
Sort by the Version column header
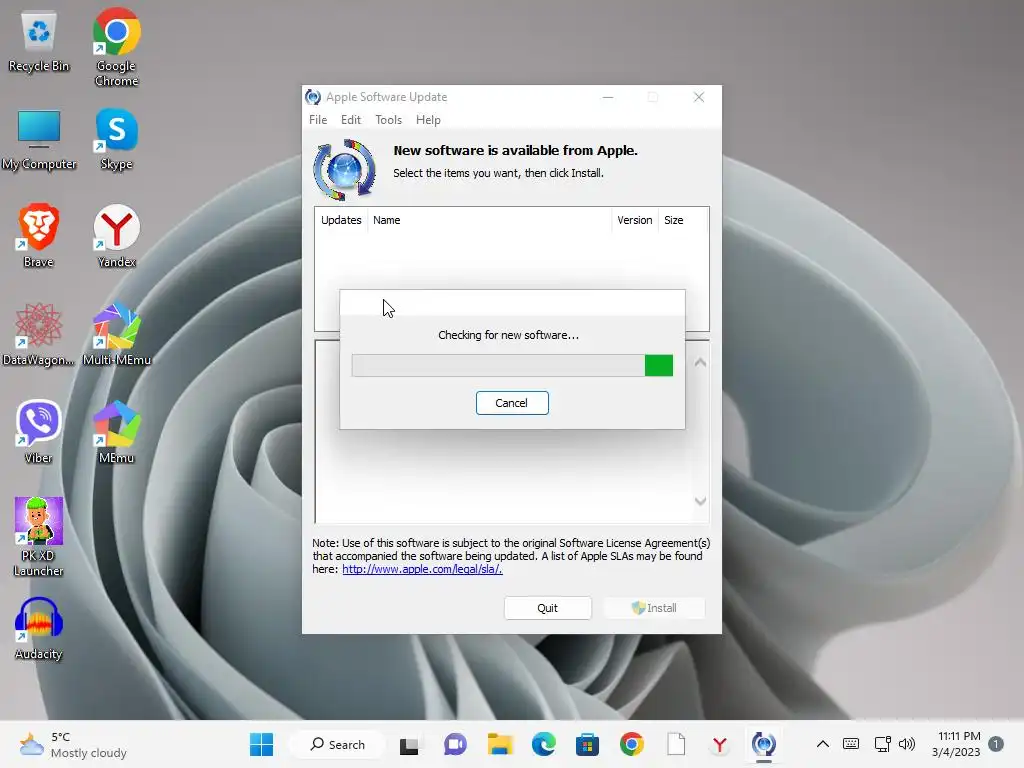click(635, 220)
